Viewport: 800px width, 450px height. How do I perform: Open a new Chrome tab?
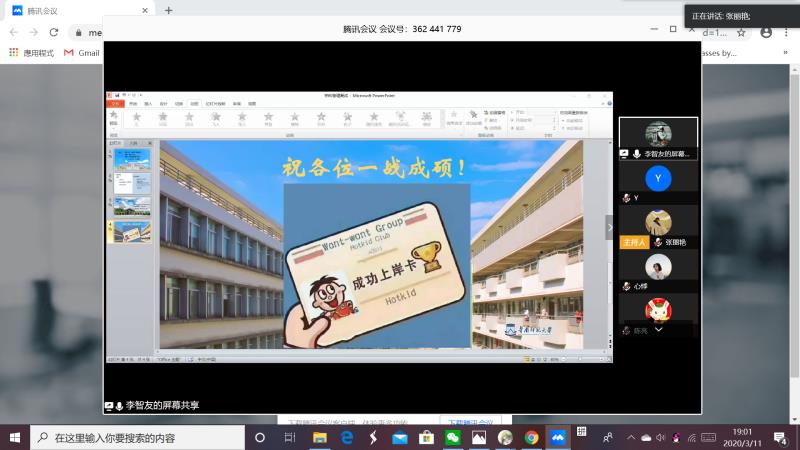tap(168, 10)
